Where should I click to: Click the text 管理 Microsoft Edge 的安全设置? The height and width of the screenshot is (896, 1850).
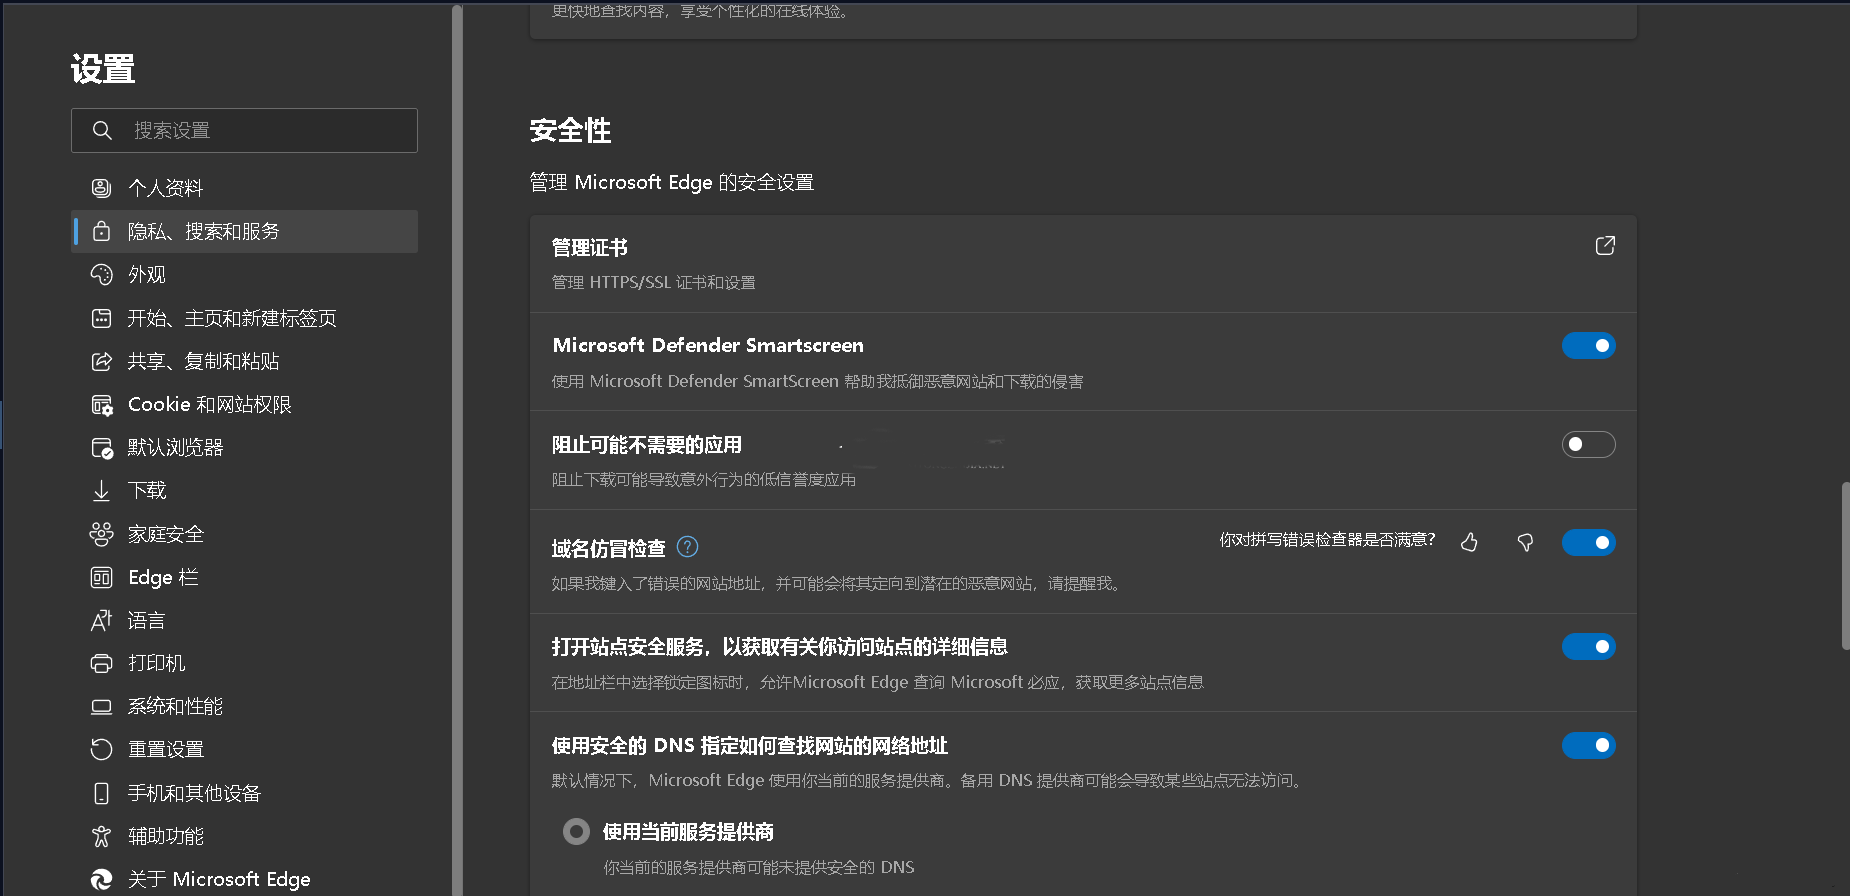[x=672, y=182]
